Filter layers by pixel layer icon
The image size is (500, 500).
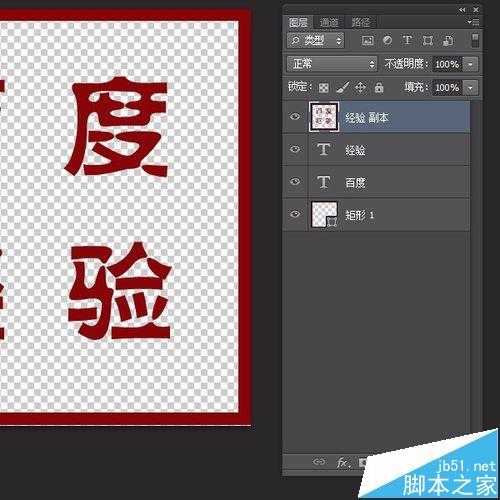(x=367, y=41)
